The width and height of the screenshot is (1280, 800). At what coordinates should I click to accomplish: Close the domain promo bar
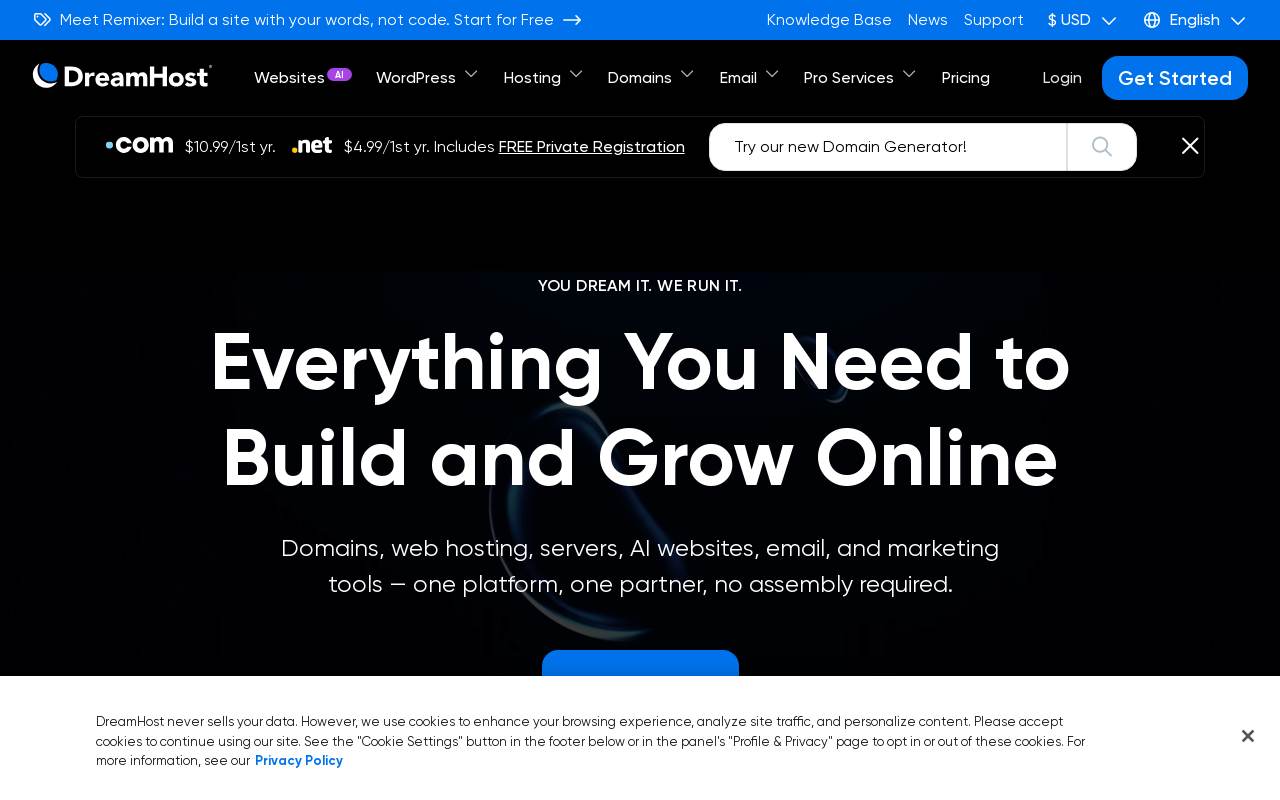click(x=1190, y=146)
